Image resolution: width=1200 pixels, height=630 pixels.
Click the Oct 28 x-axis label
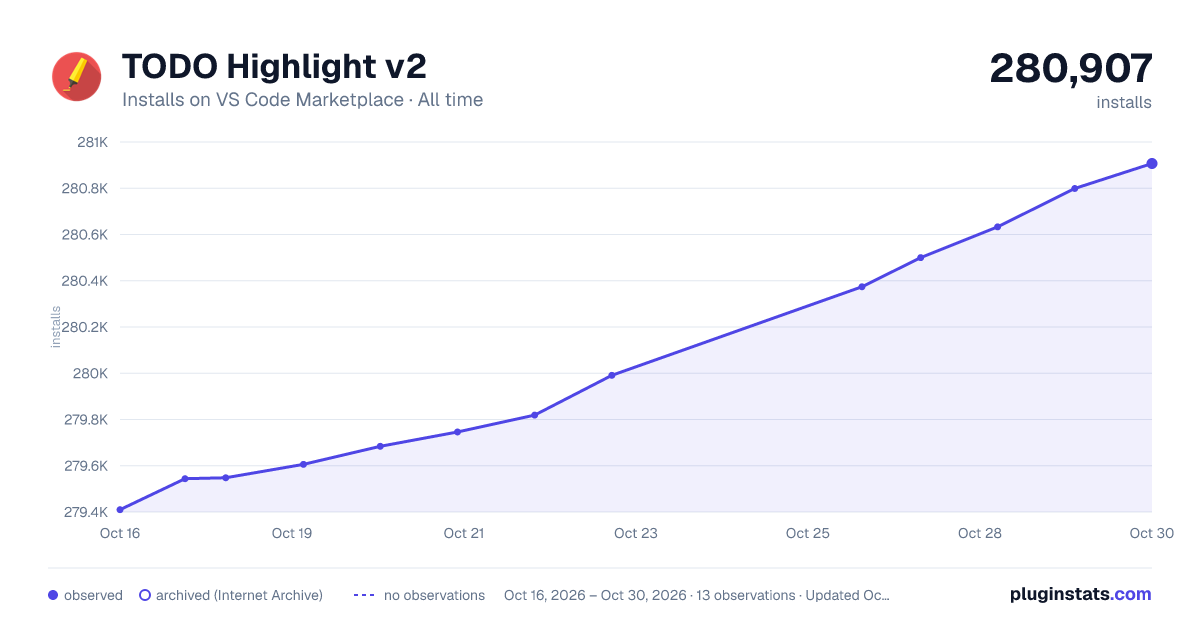pos(980,533)
